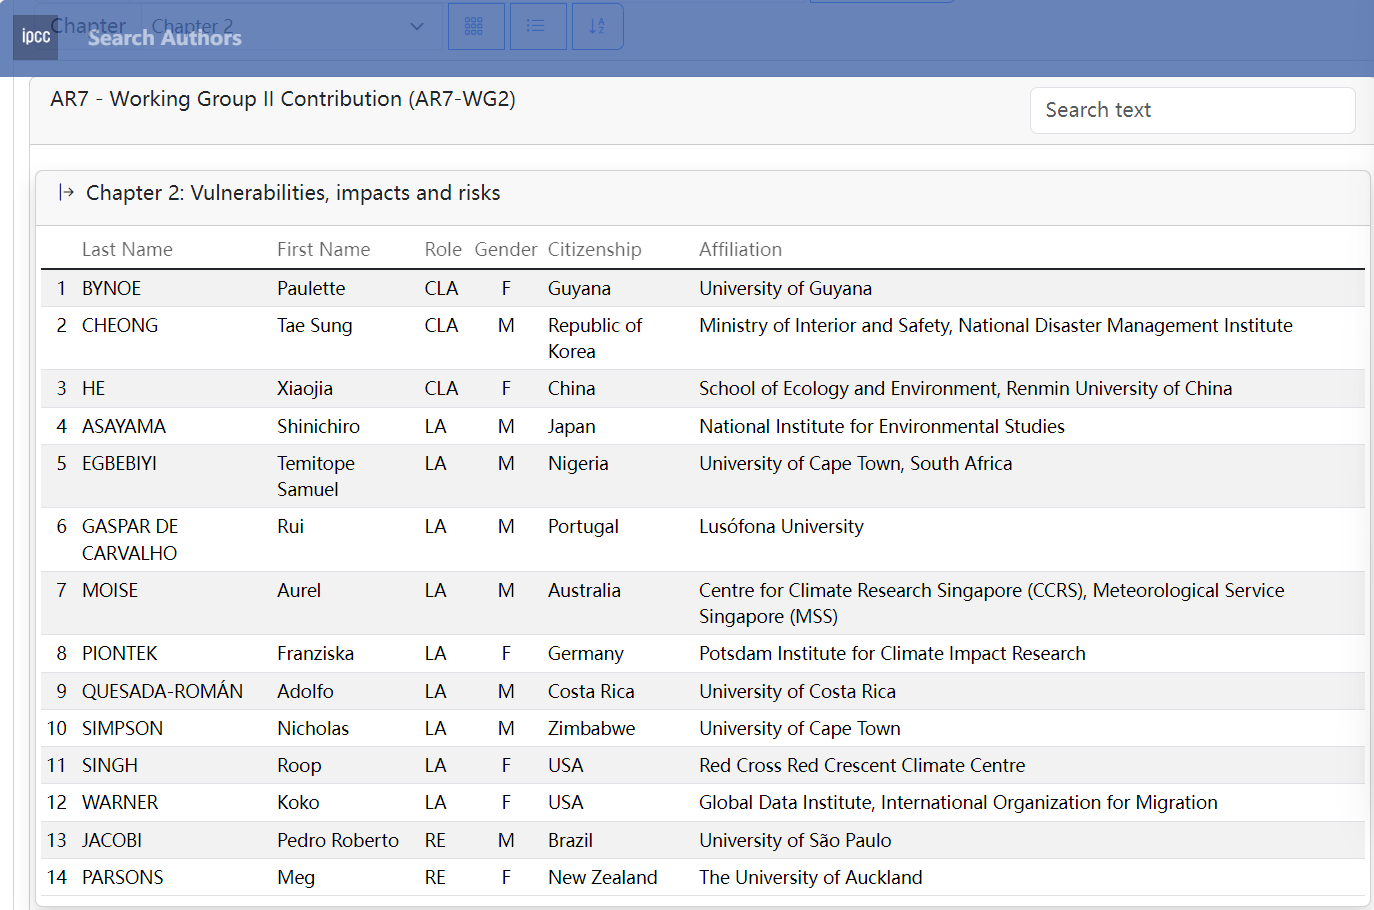Click the IPCC logo icon
1374x910 pixels.
pyautogui.click(x=36, y=37)
